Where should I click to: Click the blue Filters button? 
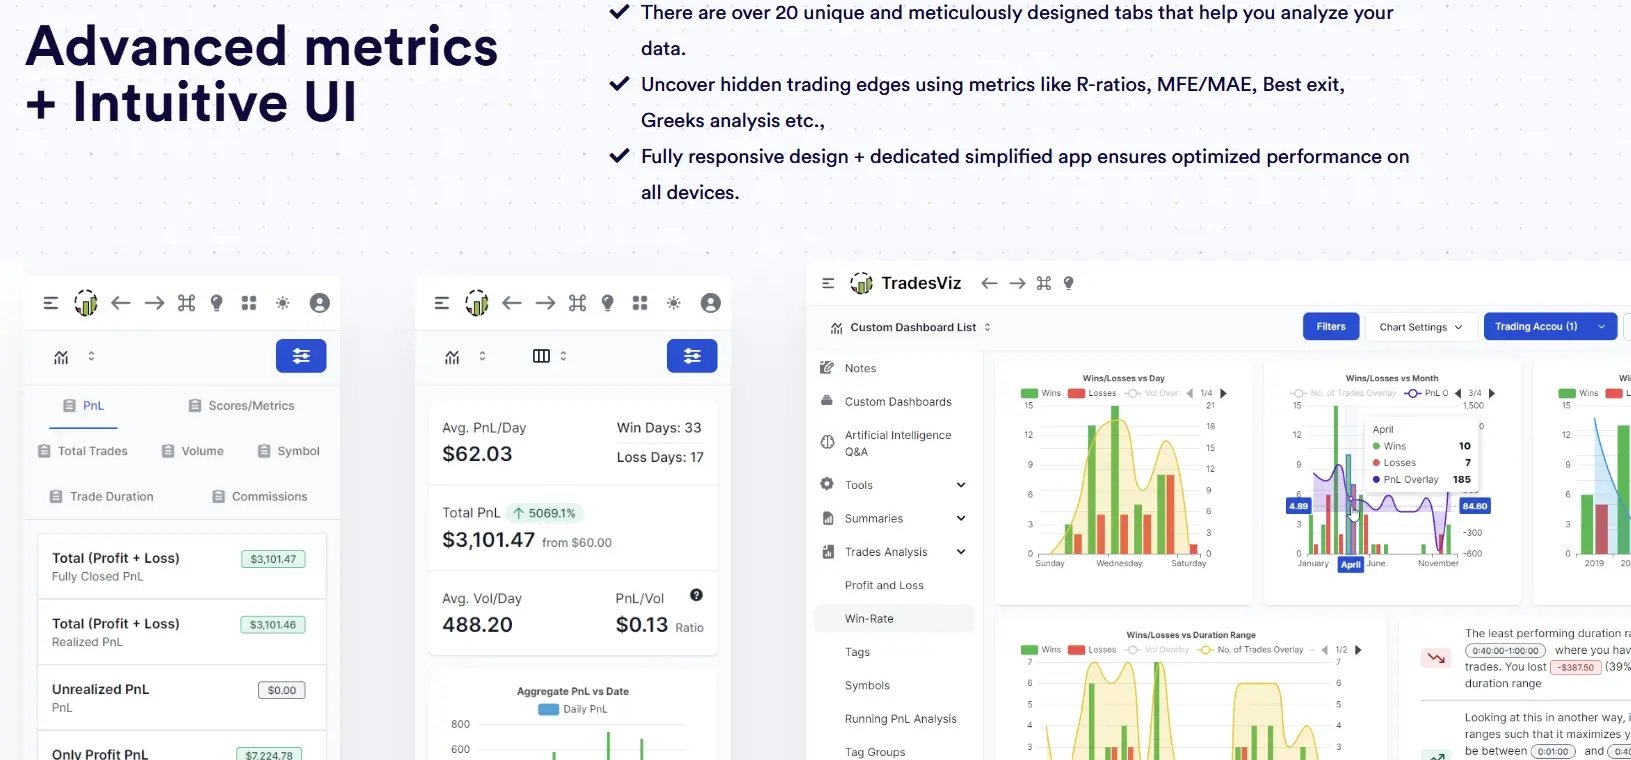[x=1331, y=327]
